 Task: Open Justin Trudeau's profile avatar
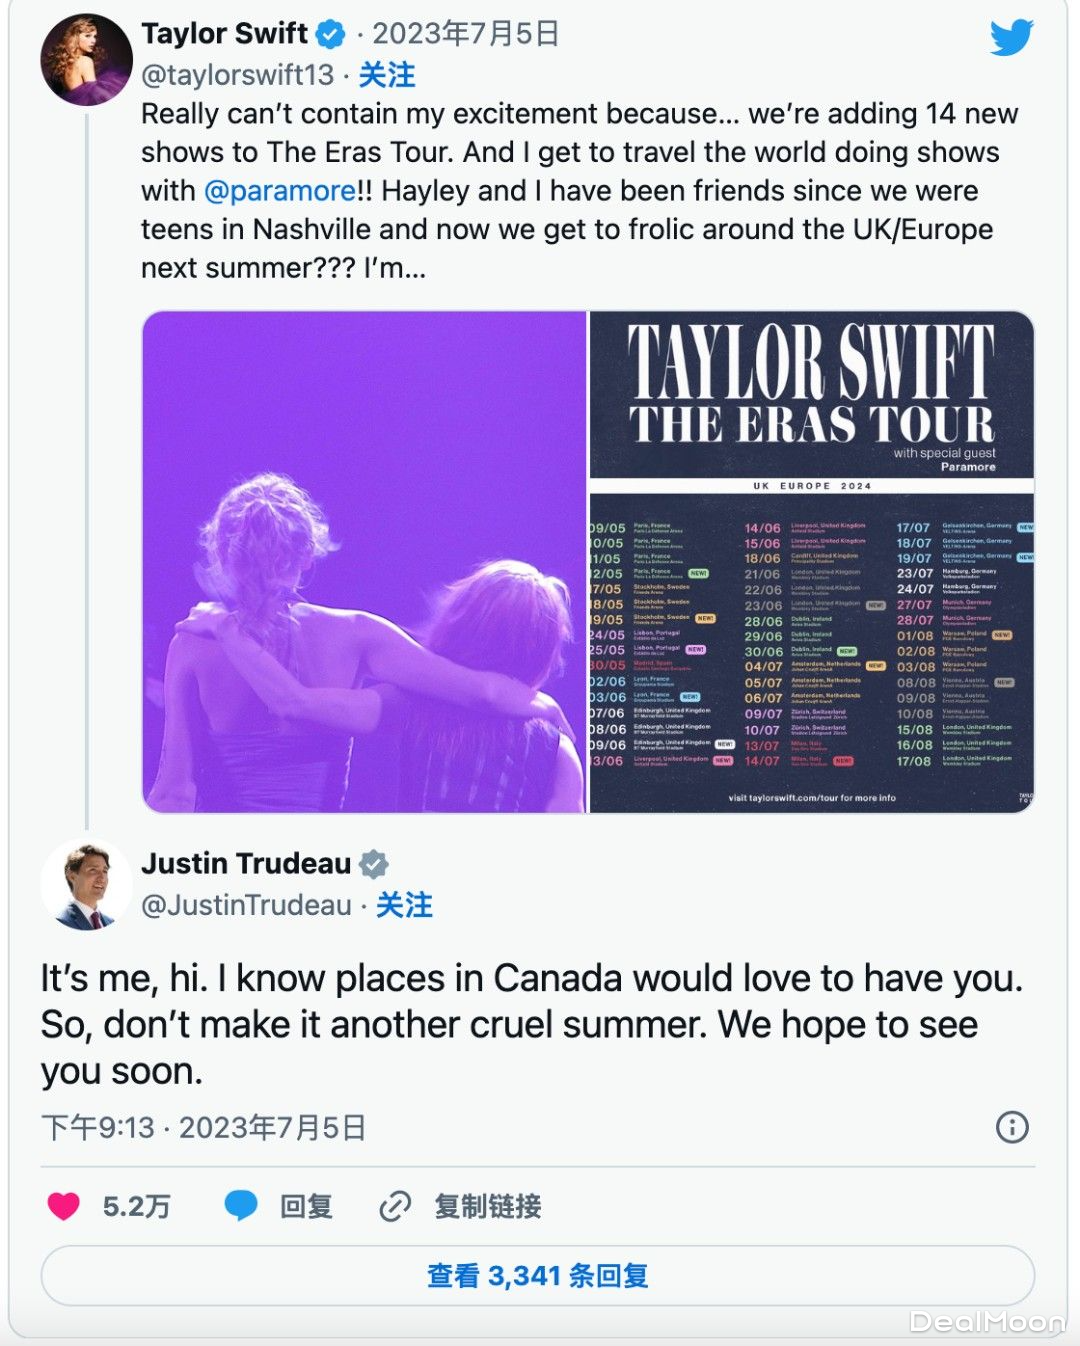coord(86,885)
